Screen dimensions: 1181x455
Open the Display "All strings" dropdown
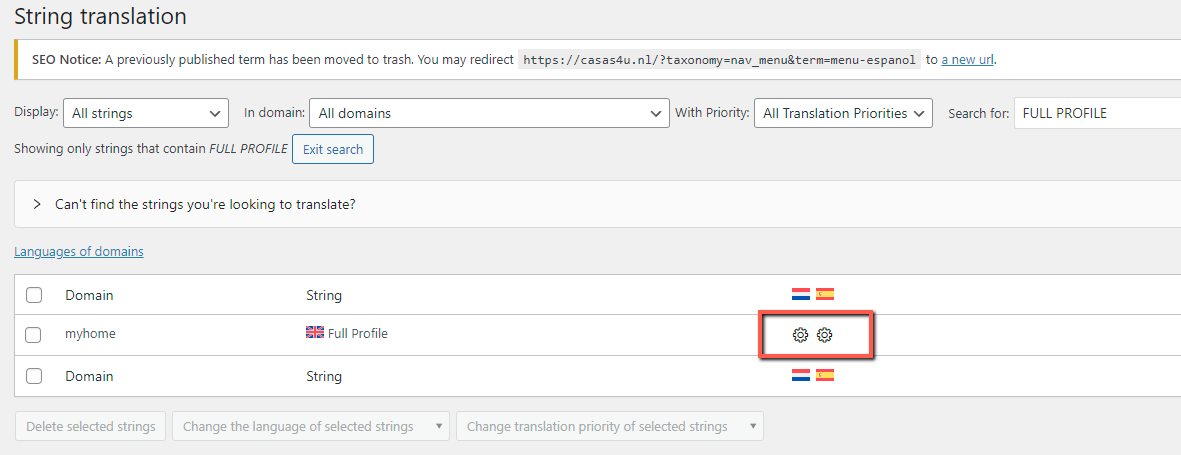point(146,113)
